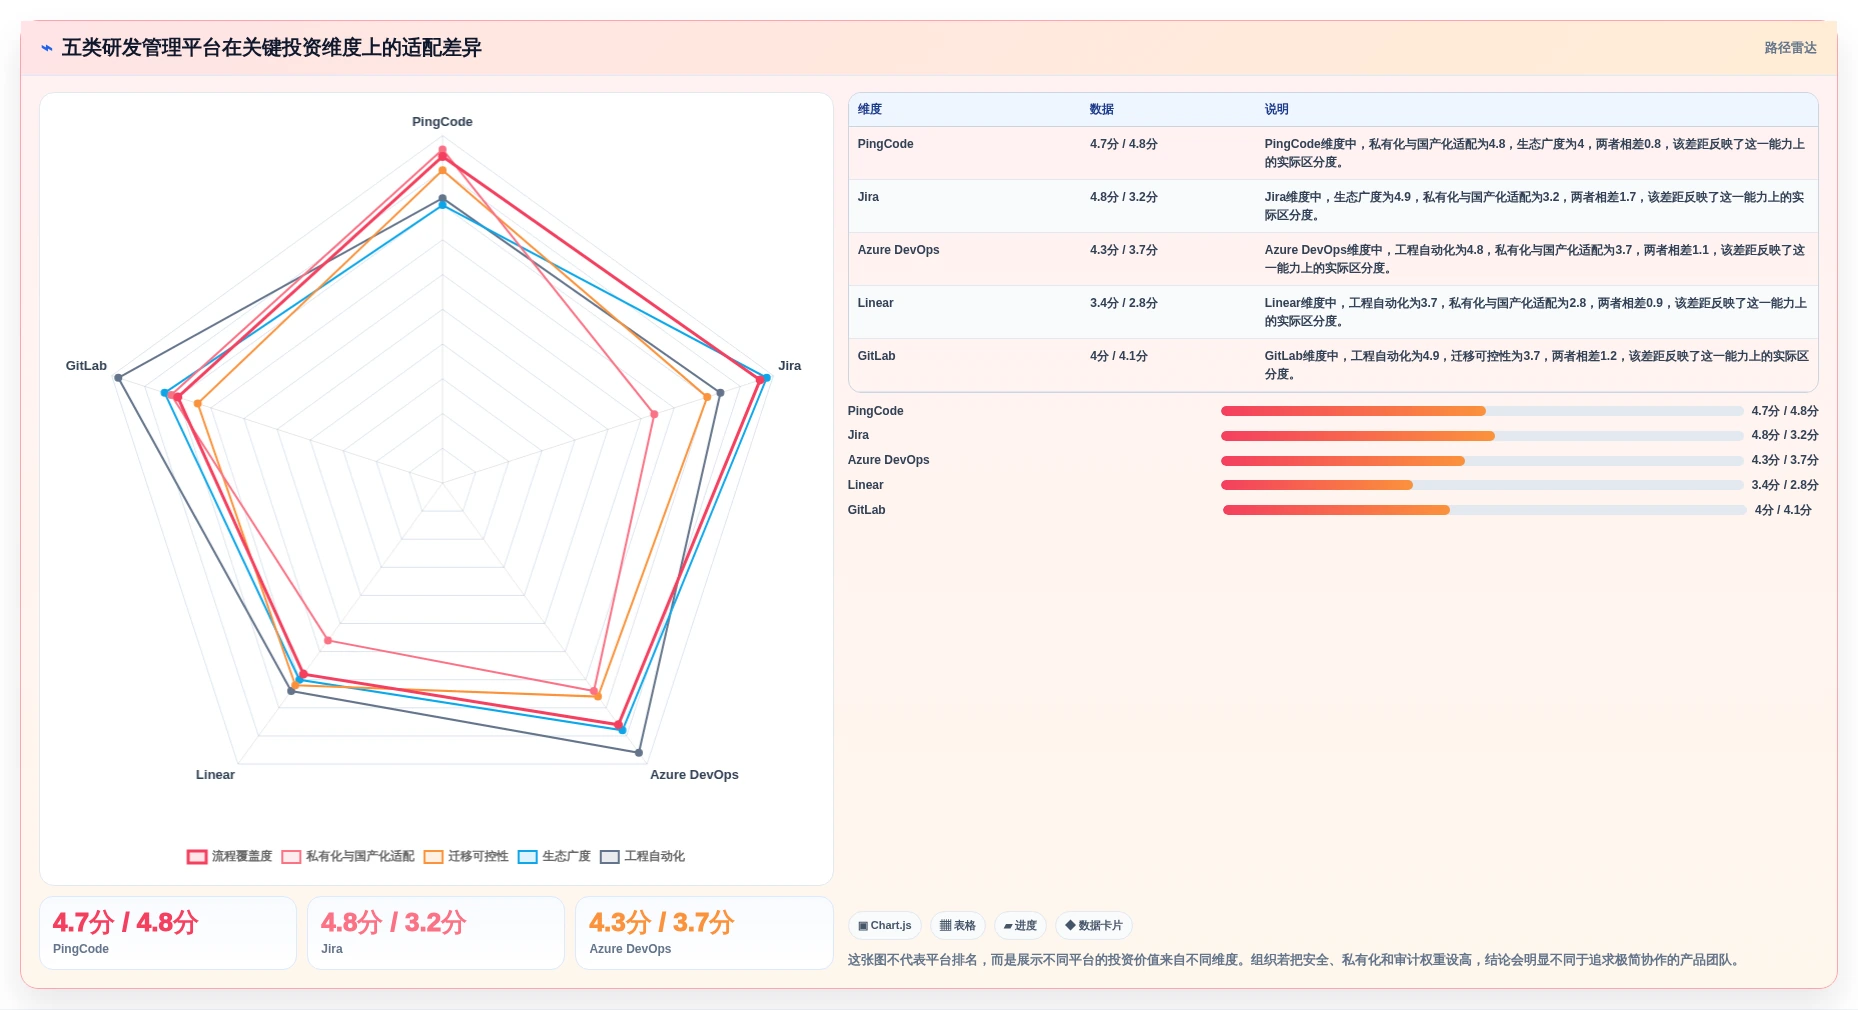The height and width of the screenshot is (1010, 1858).
Task: Hide the 迁移可控性 legend series
Action: click(466, 856)
